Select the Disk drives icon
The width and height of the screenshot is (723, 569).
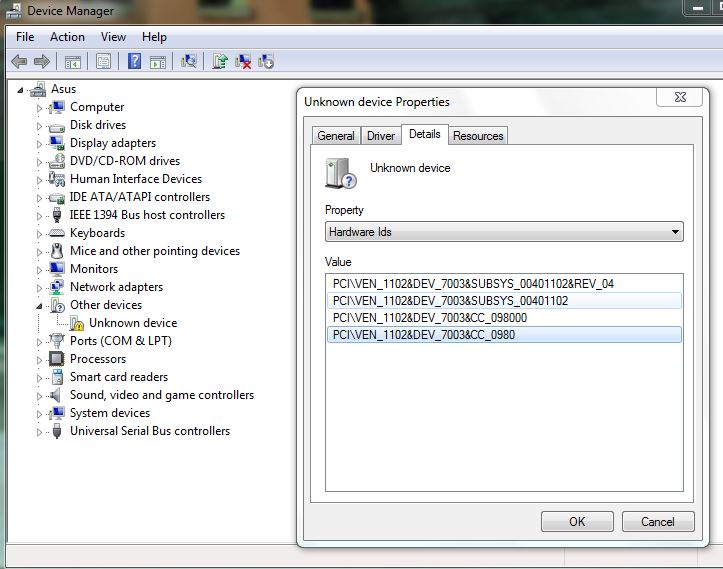pos(57,126)
